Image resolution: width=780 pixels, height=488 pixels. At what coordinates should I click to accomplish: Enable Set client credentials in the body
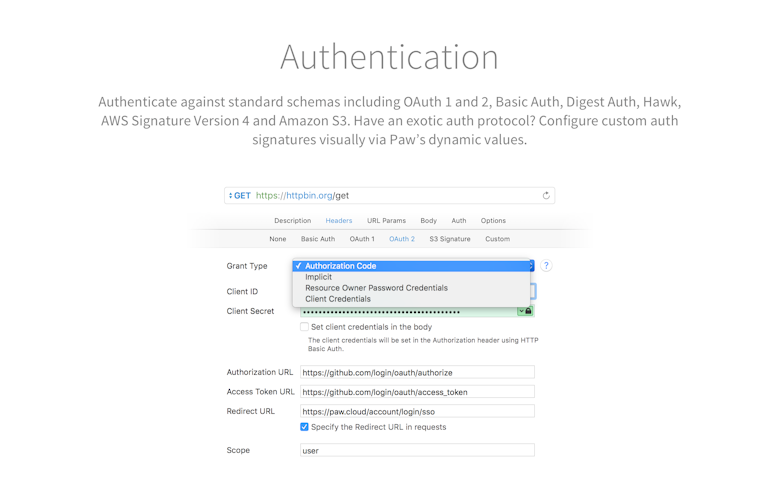tap(304, 327)
